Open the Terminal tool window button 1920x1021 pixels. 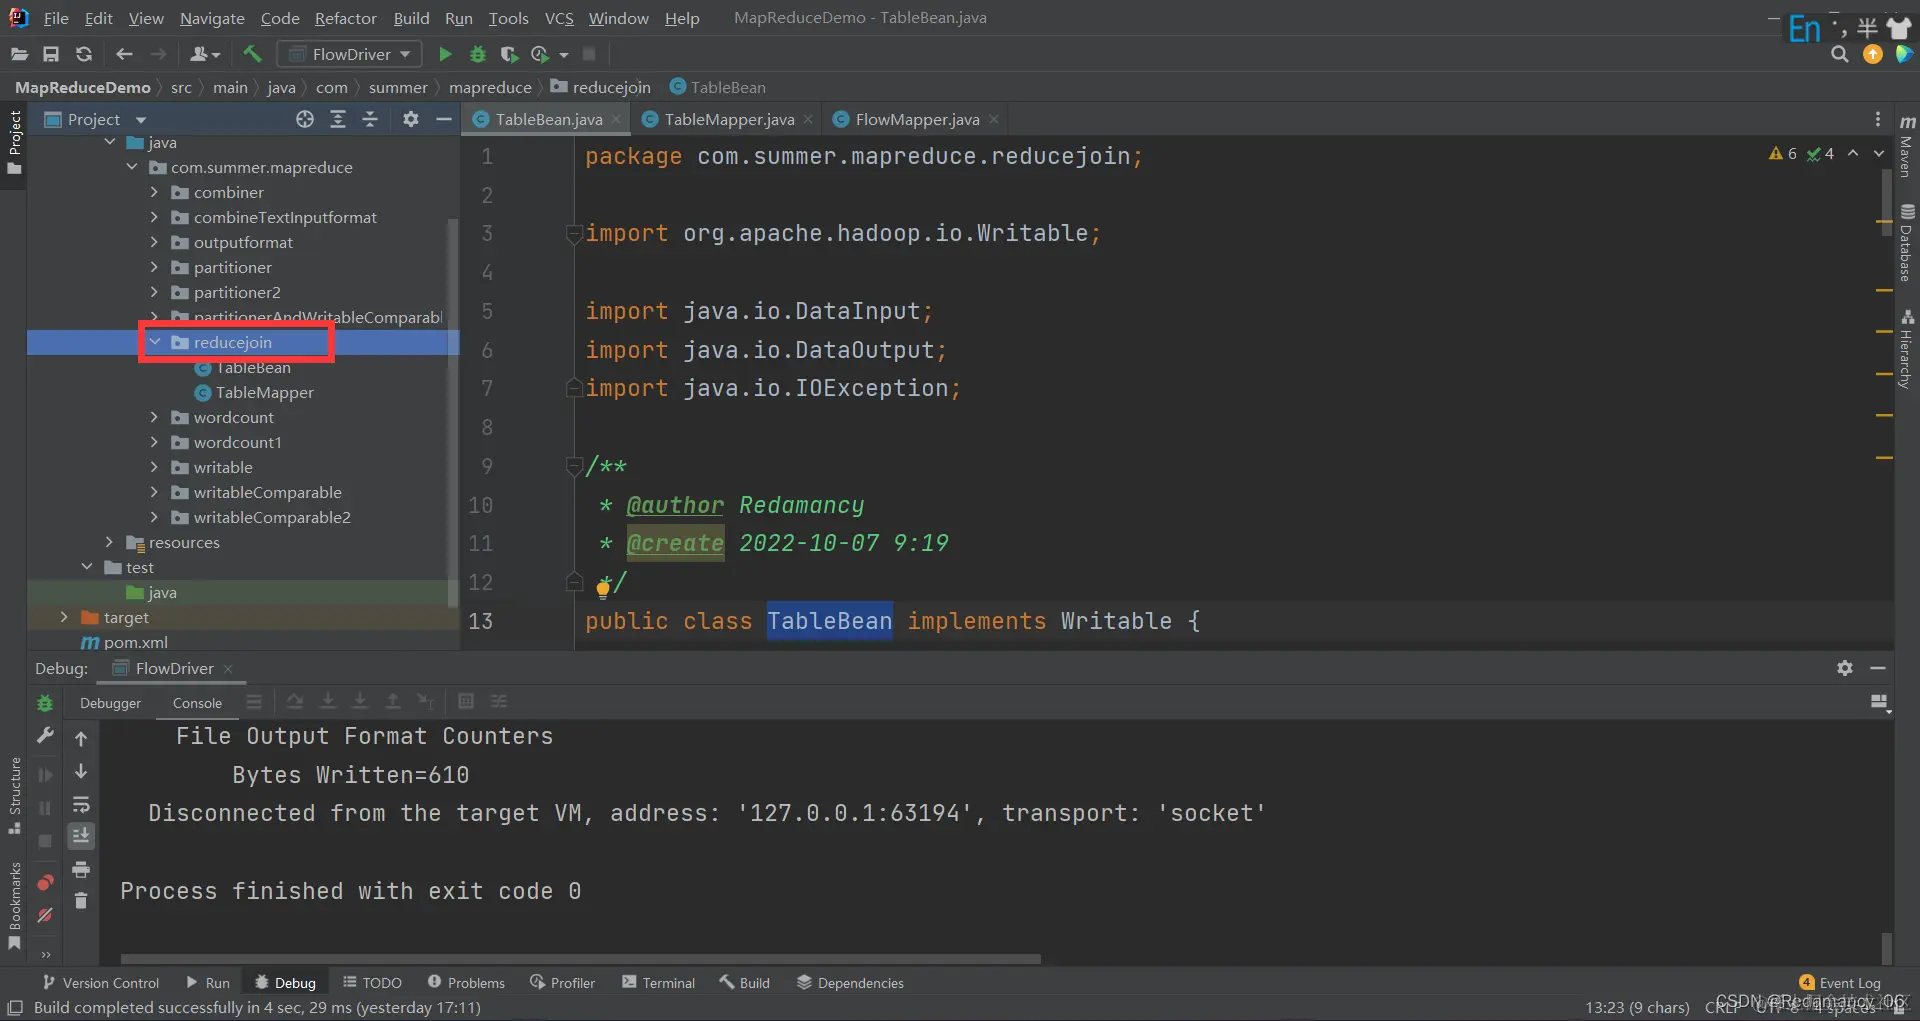658,983
